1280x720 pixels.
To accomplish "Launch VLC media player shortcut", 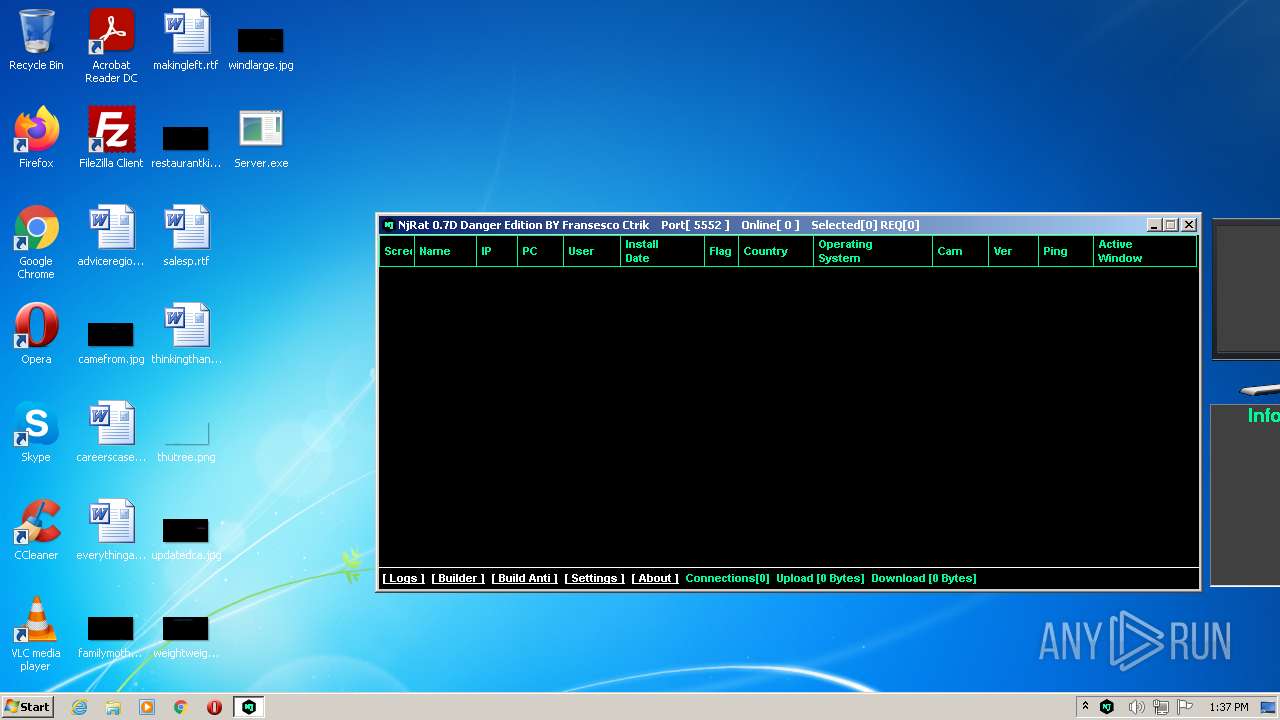I will point(36,634).
